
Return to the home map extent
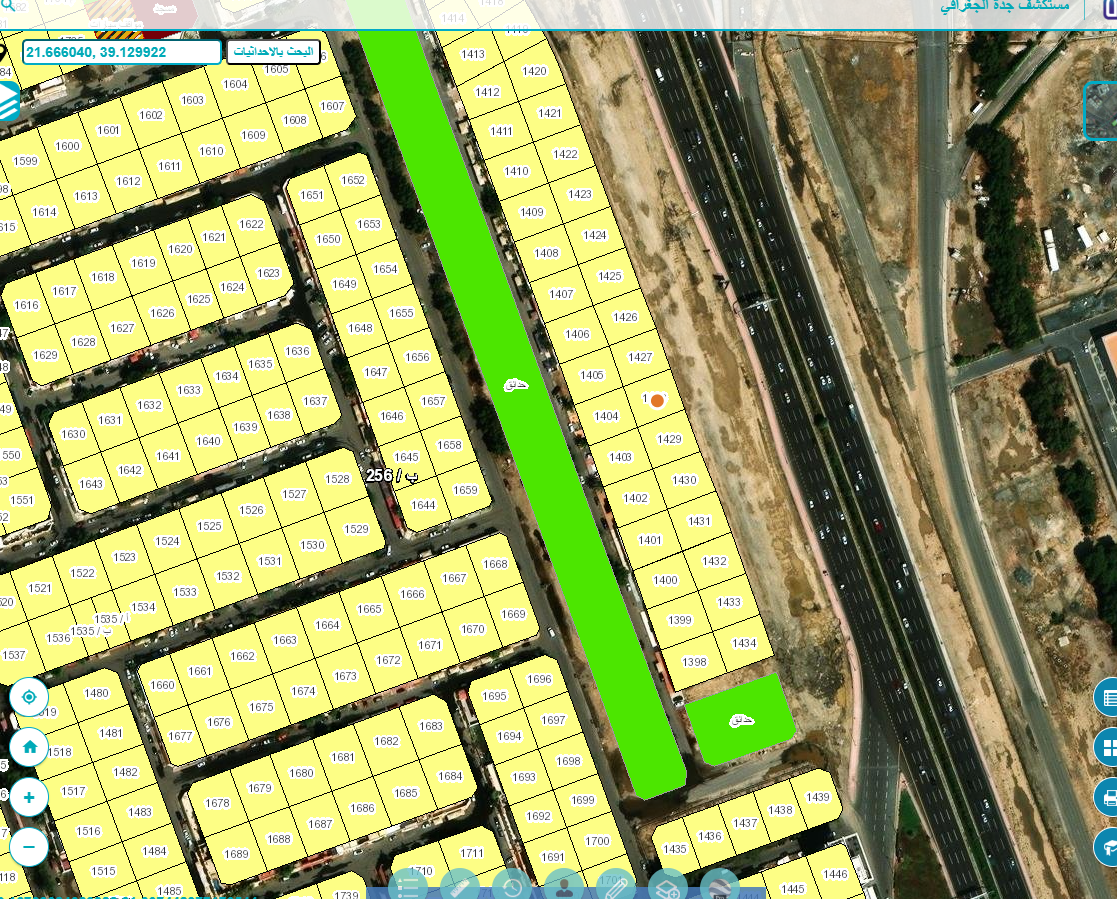[29, 747]
